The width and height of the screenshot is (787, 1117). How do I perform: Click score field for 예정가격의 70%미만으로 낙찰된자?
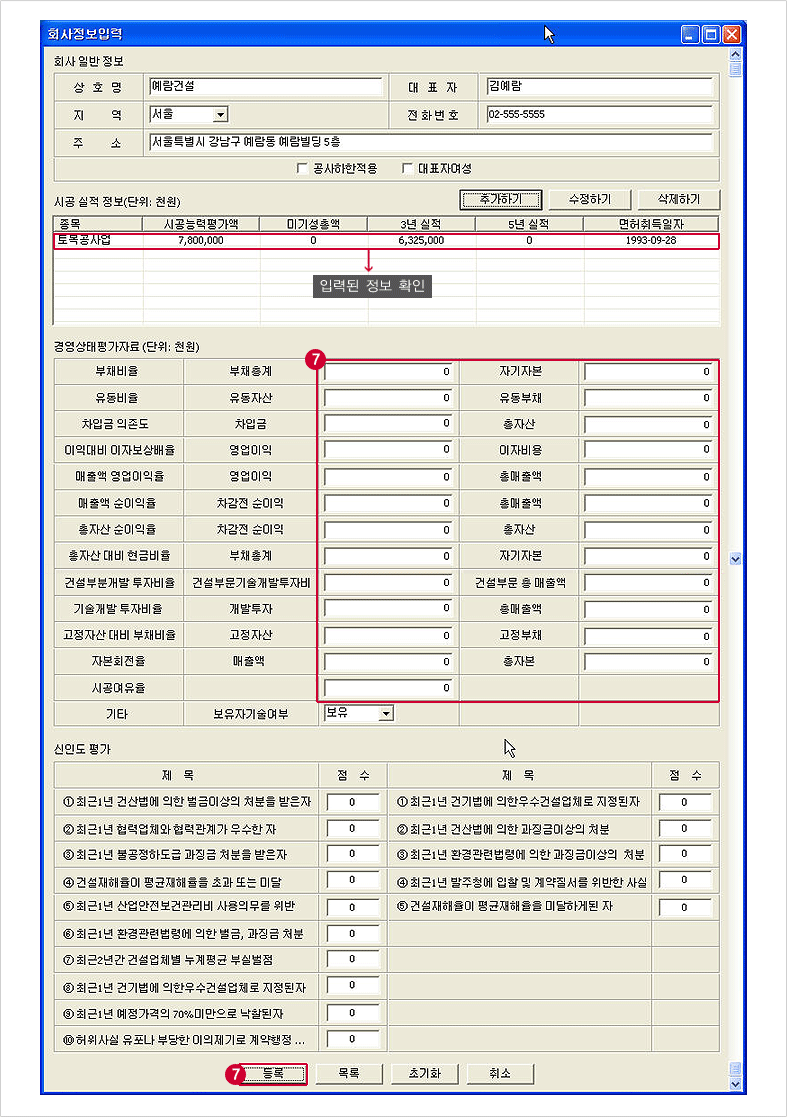[x=353, y=1013]
